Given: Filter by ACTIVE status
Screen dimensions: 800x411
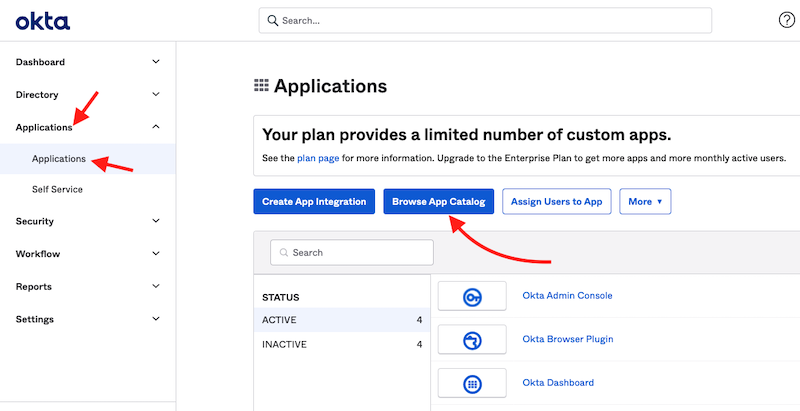Looking at the screenshot, I should point(342,320).
